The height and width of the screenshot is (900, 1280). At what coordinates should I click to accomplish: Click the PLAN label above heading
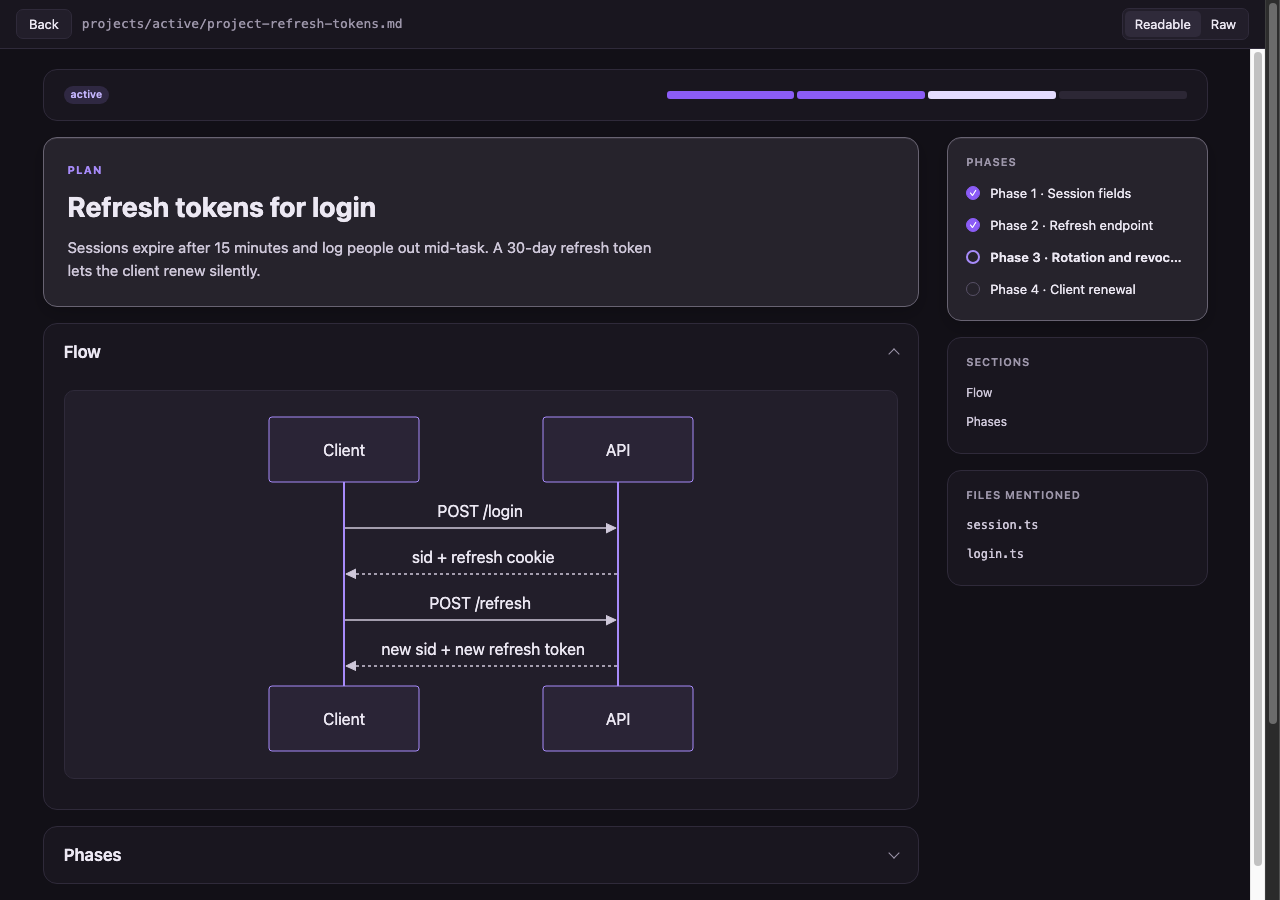click(85, 170)
